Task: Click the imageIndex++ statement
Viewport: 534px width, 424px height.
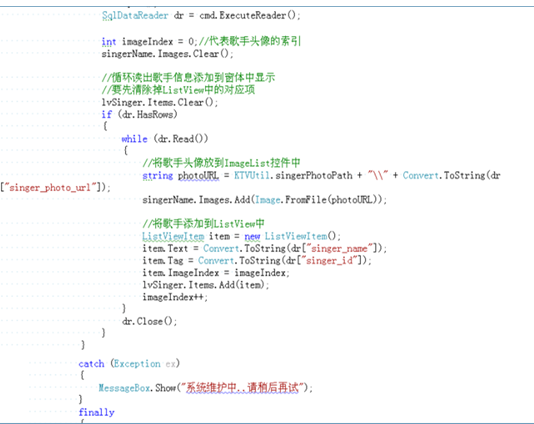Action: 175,297
